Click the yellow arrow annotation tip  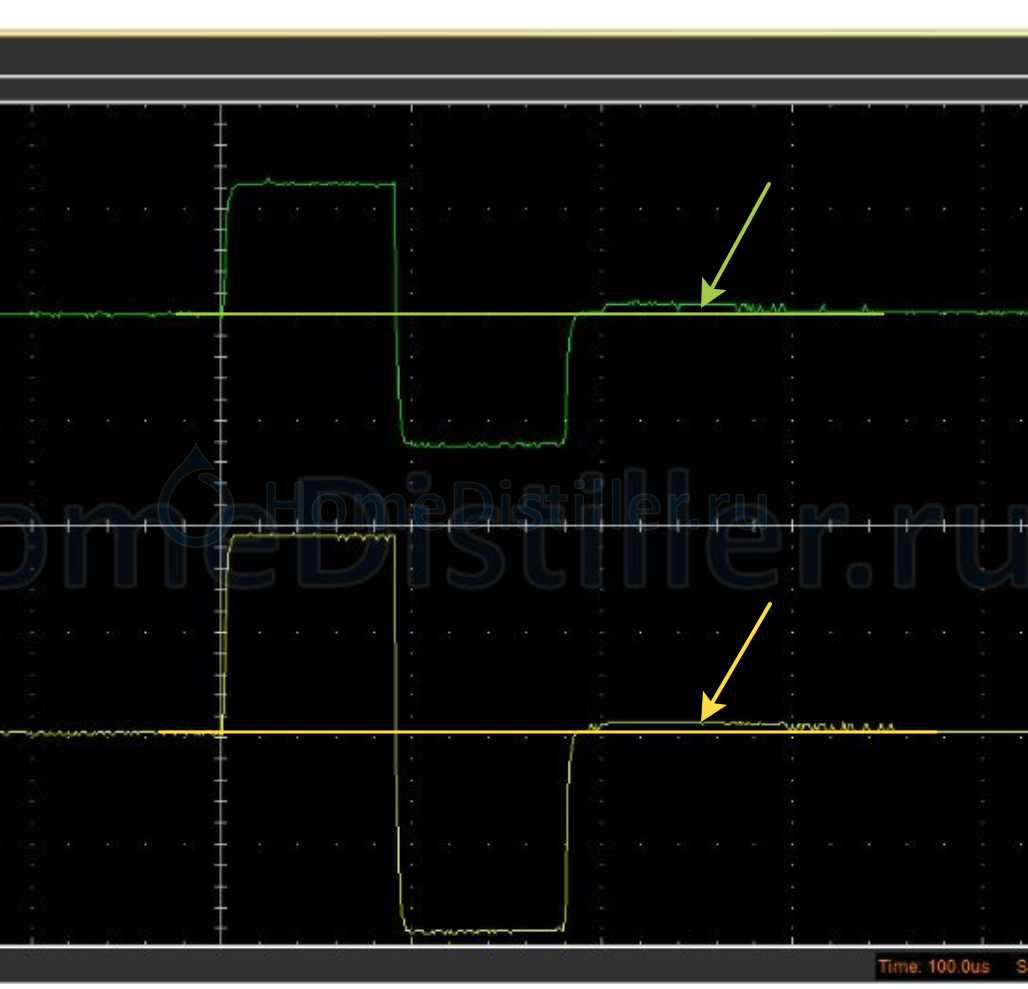pos(705,718)
